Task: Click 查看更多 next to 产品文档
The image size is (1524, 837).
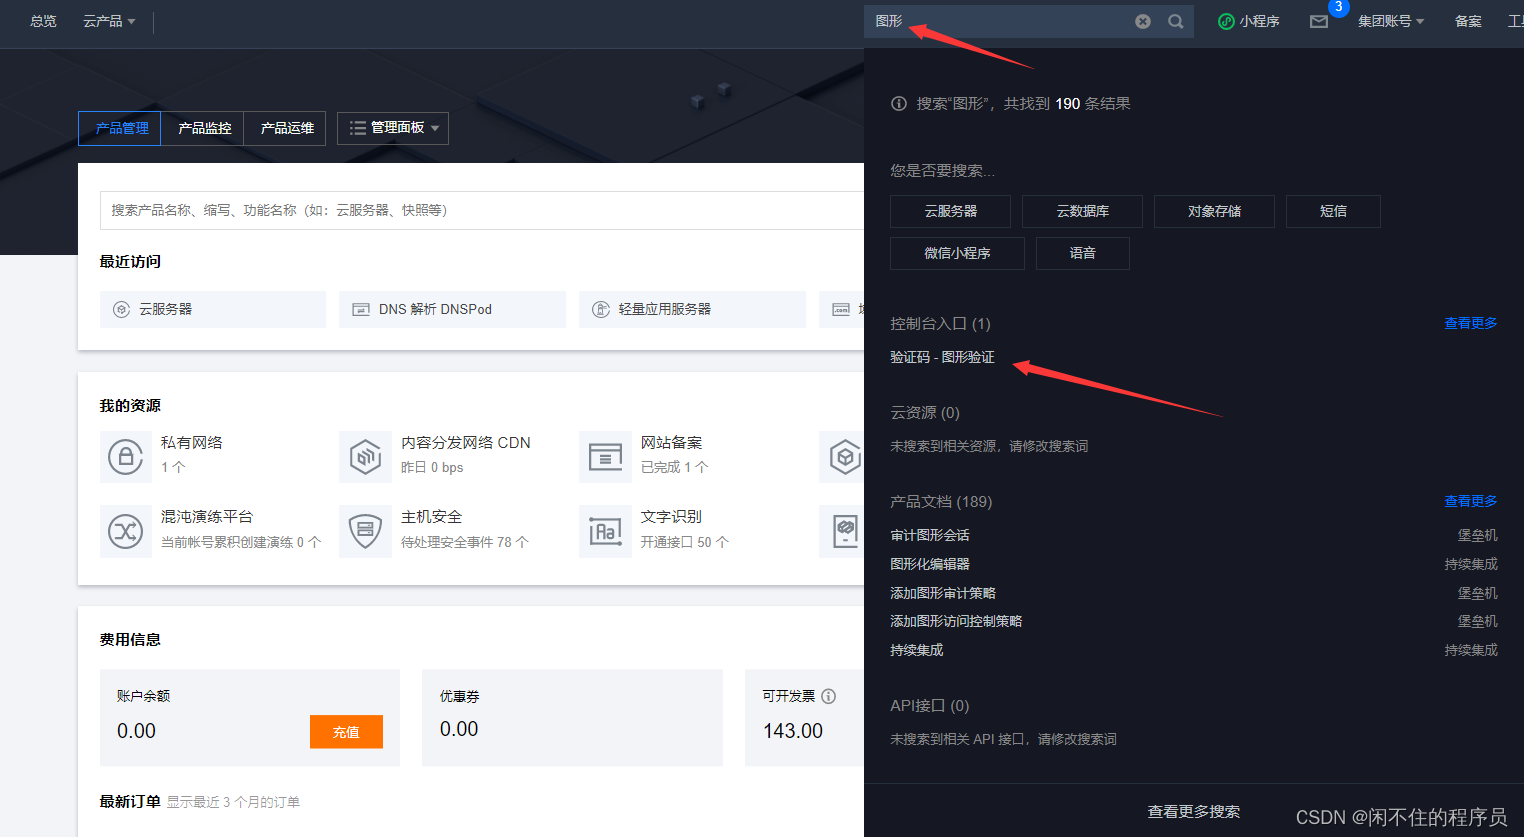Action: [1470, 501]
